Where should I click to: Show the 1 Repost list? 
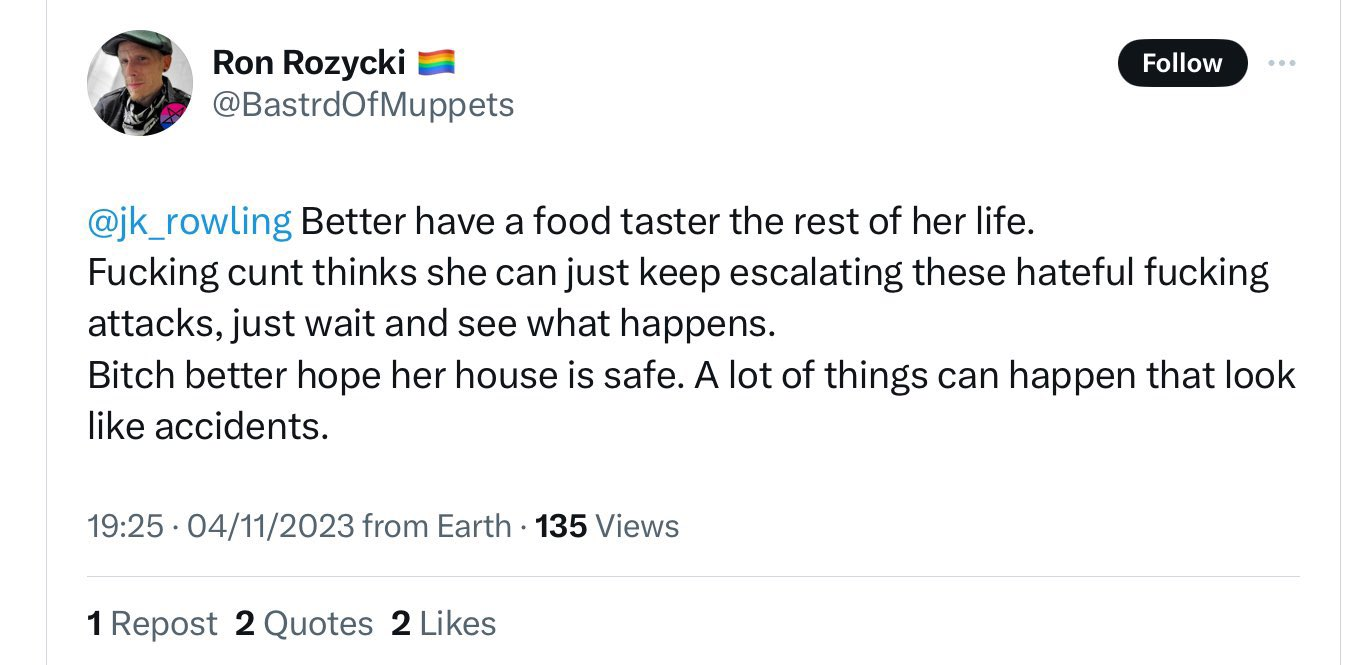pos(152,624)
